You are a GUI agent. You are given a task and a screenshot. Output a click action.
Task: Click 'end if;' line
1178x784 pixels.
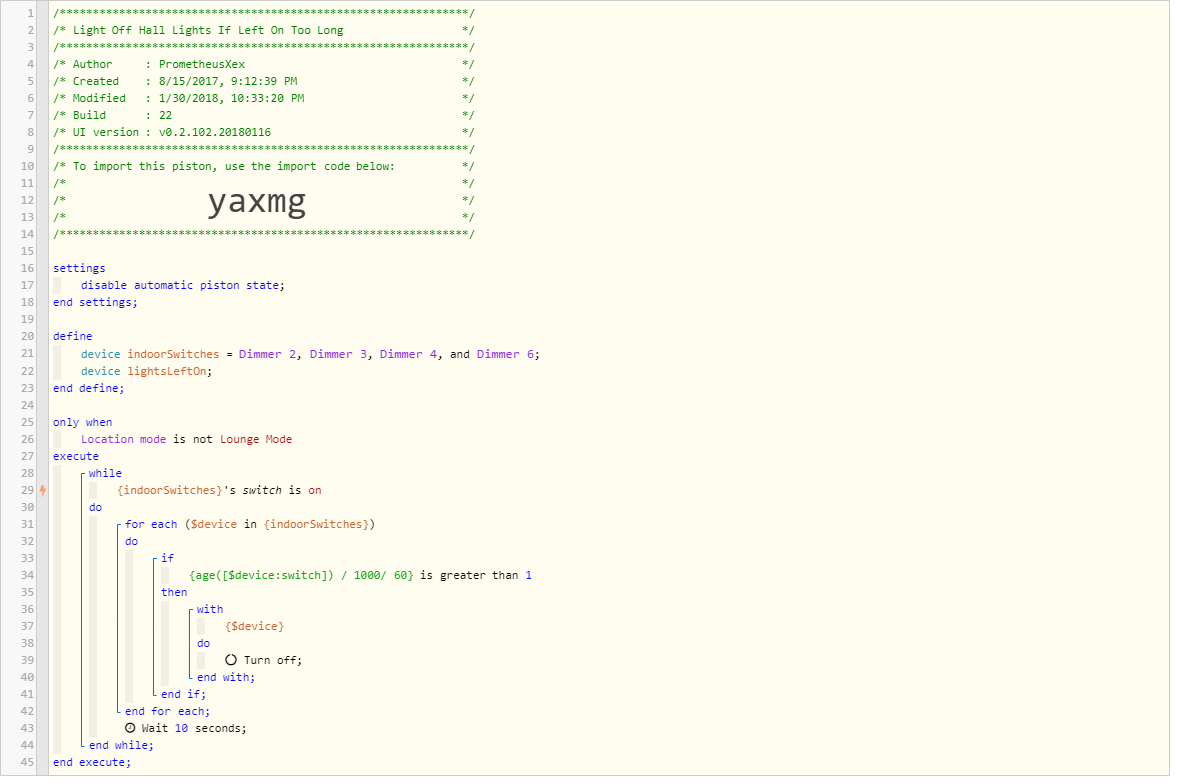click(x=183, y=695)
